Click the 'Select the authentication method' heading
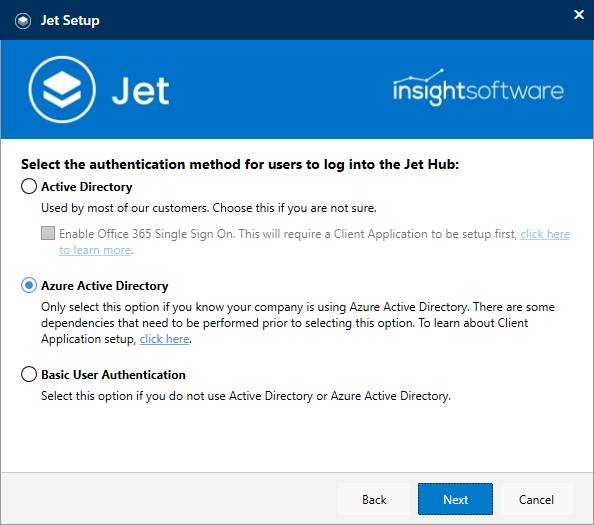The width and height of the screenshot is (594, 525). click(x=240, y=164)
